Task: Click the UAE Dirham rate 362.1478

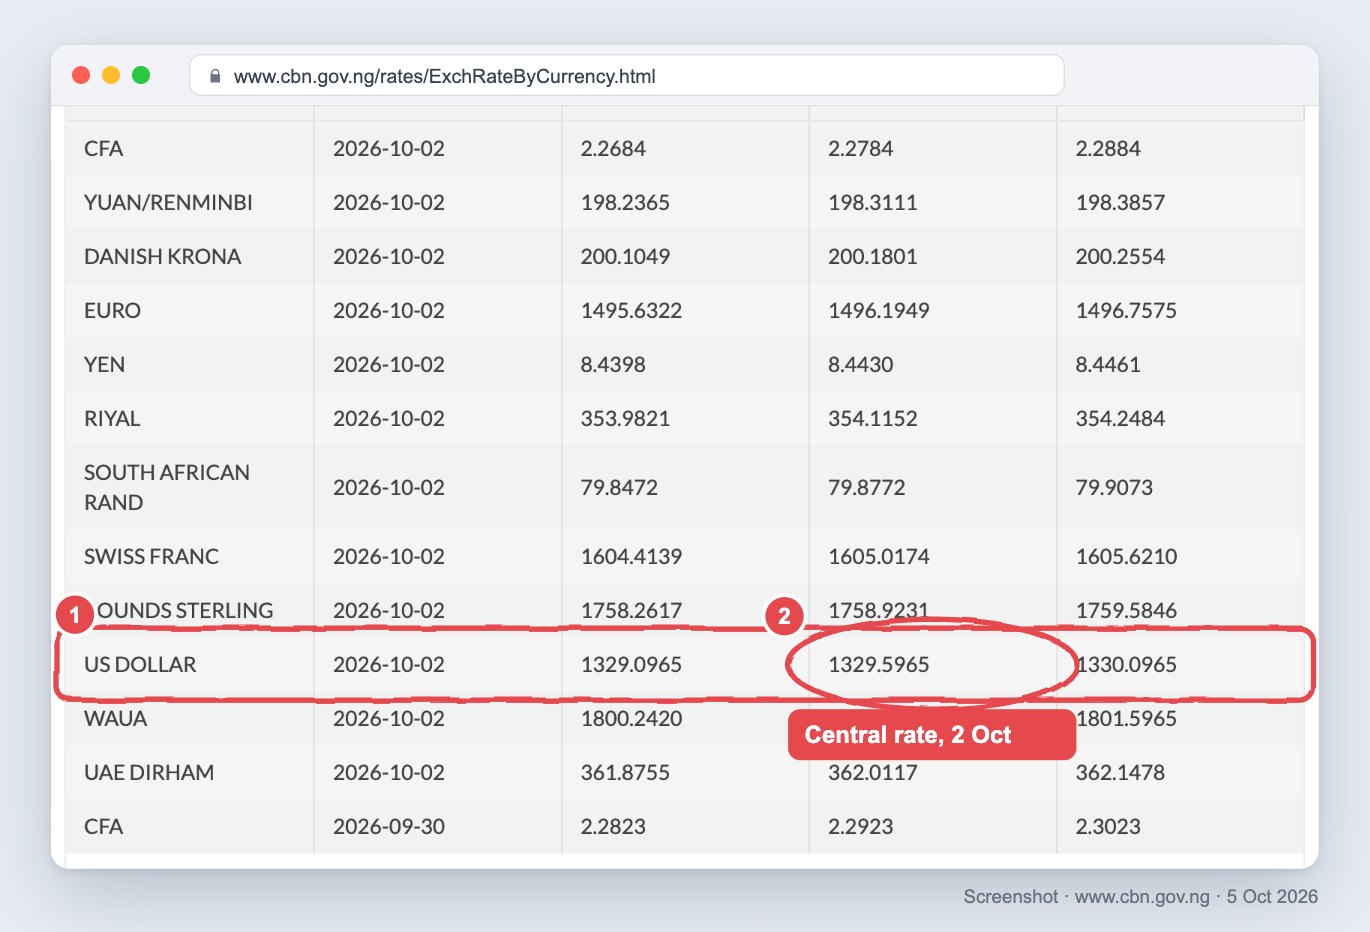Action: pyautogui.click(x=1121, y=773)
